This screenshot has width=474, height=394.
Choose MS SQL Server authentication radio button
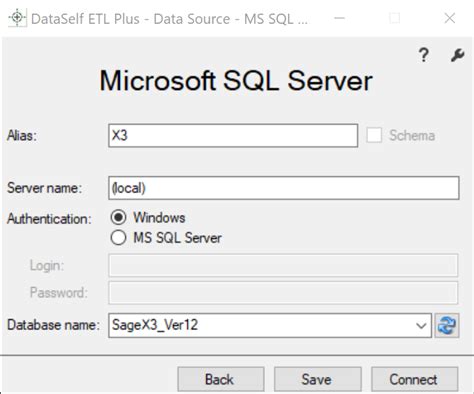coord(118,238)
